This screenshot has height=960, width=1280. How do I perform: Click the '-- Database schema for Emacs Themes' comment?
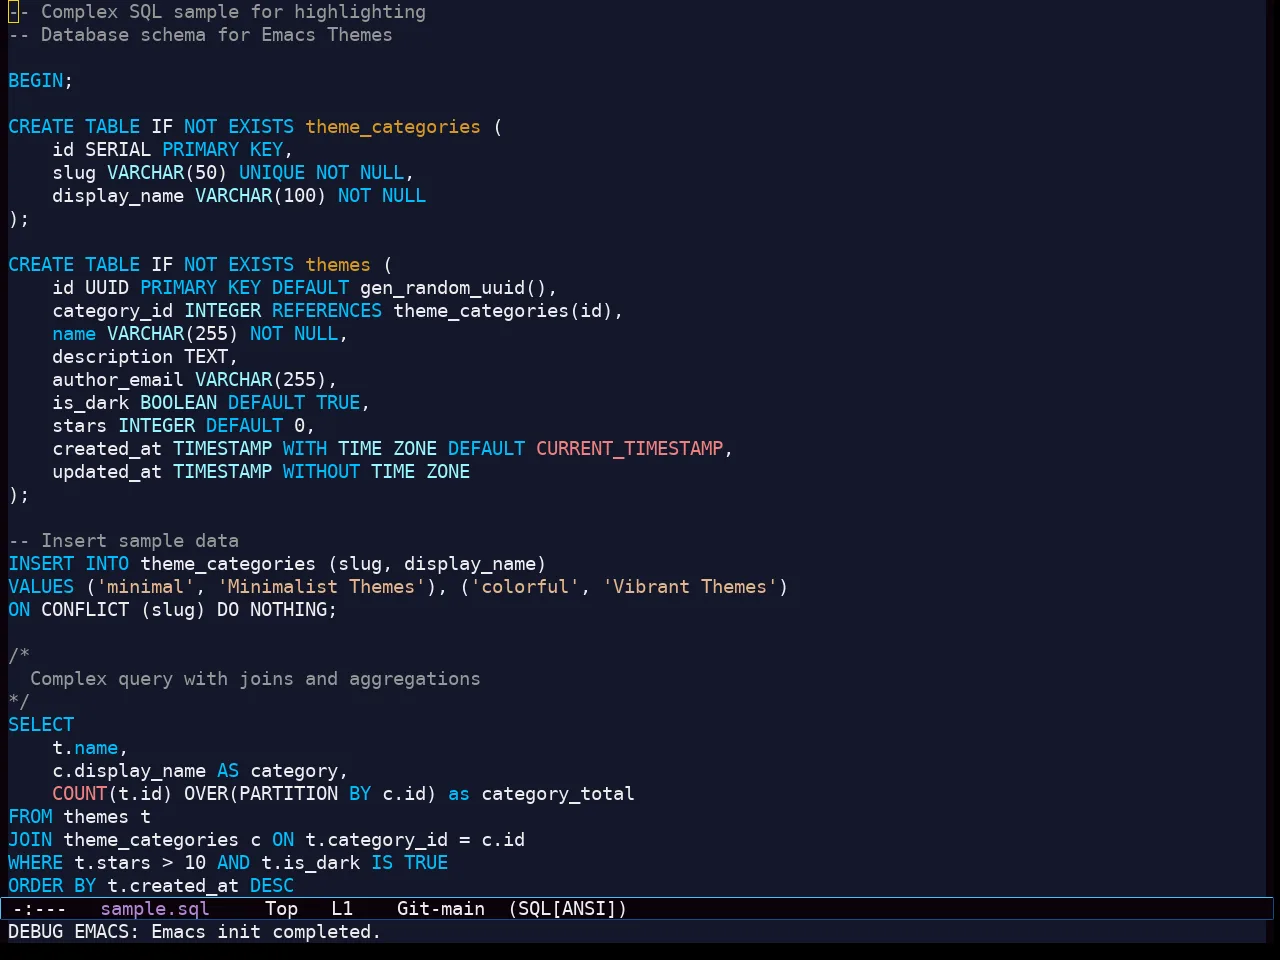coord(200,35)
